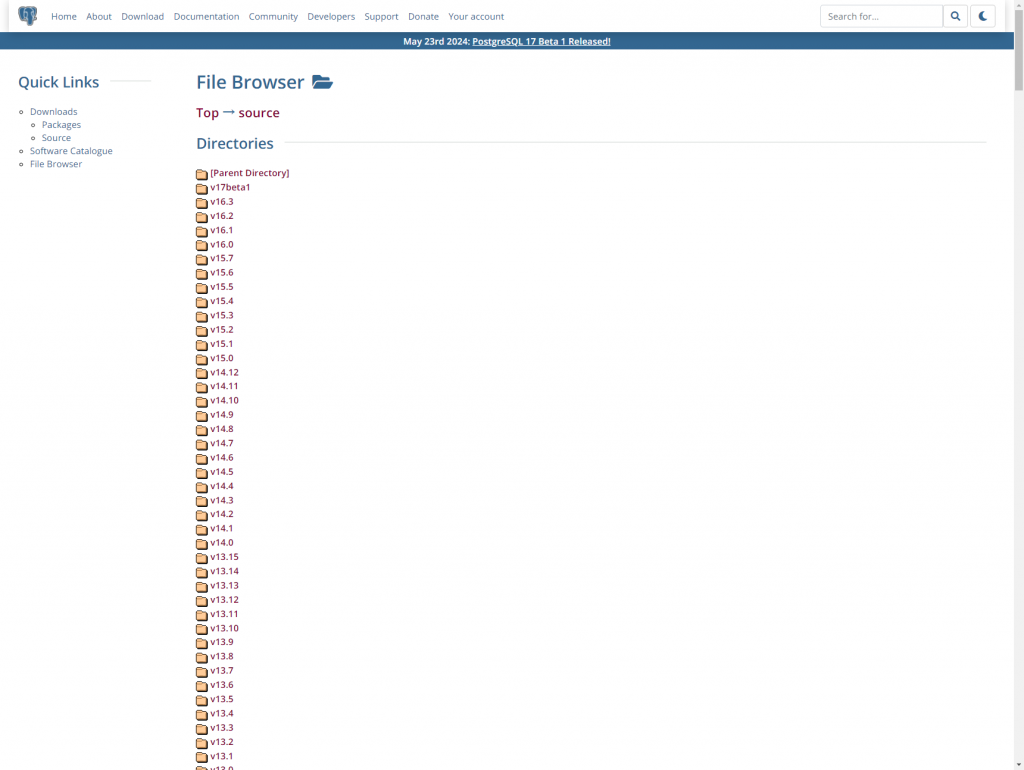This screenshot has height=770, width=1024.
Task: Open the Documentation menu item
Action: (206, 16)
